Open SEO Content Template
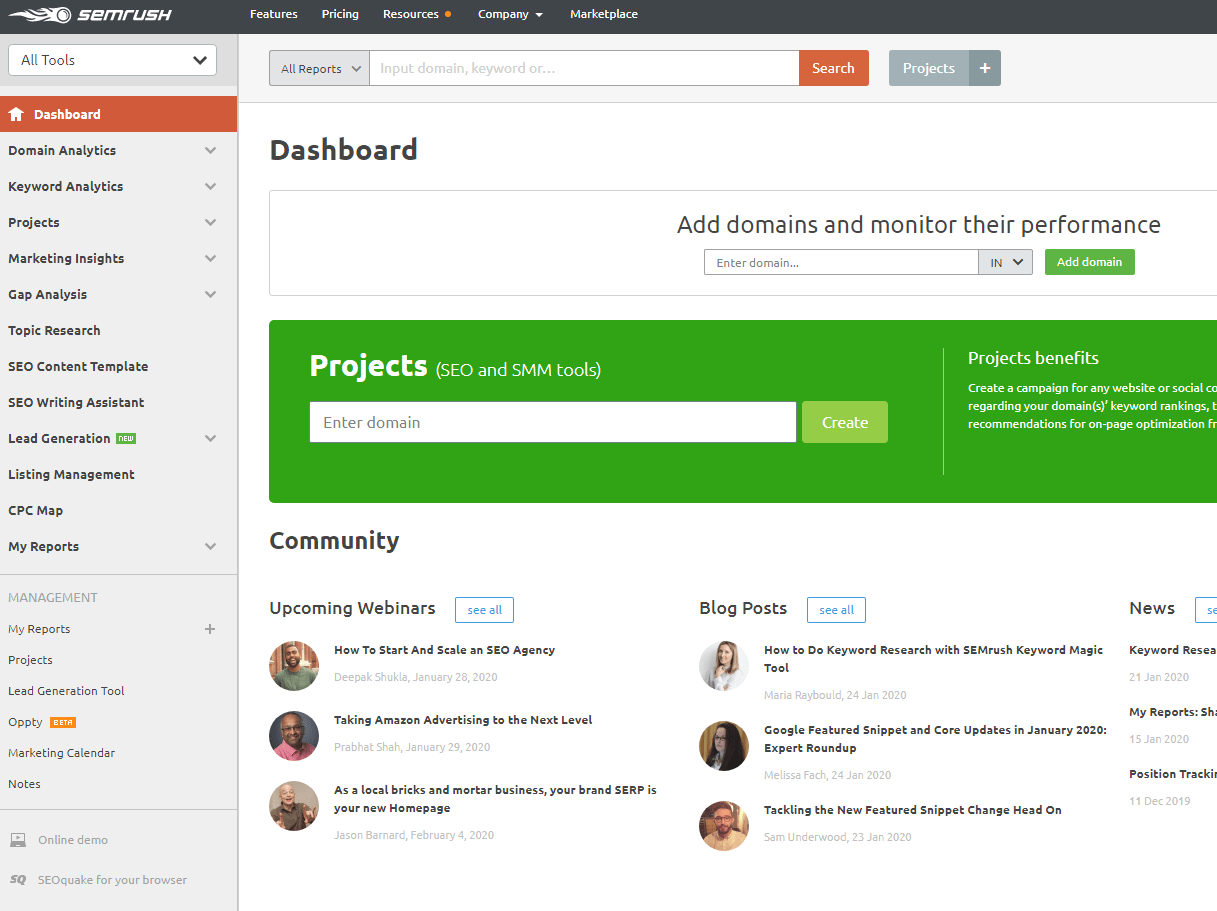This screenshot has height=911, width=1217. click(x=78, y=366)
